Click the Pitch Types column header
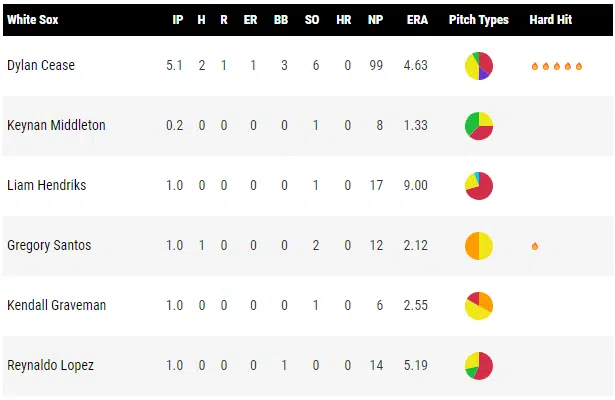Screen dimensions: 615x400 (x=478, y=19)
